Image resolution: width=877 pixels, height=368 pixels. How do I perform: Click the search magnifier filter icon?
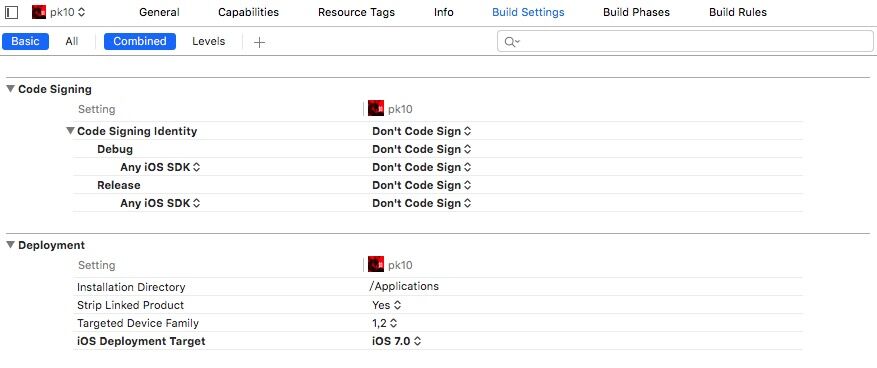coord(512,41)
